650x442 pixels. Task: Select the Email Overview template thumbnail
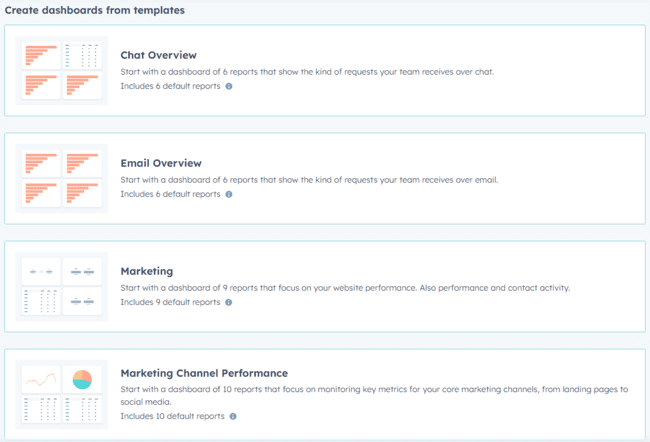[62, 178]
